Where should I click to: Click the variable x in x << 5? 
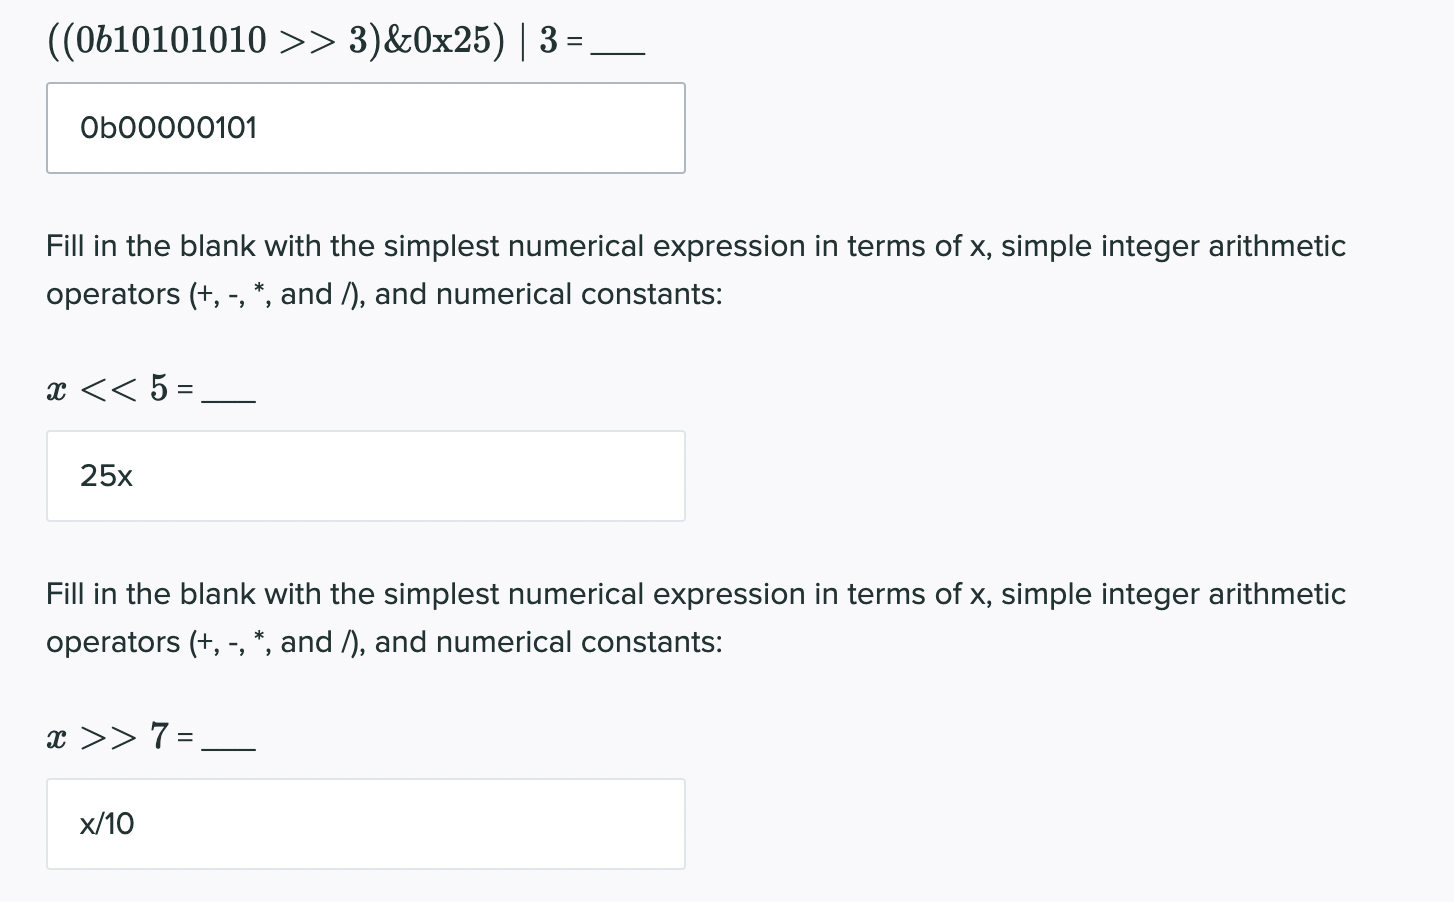[56, 389]
